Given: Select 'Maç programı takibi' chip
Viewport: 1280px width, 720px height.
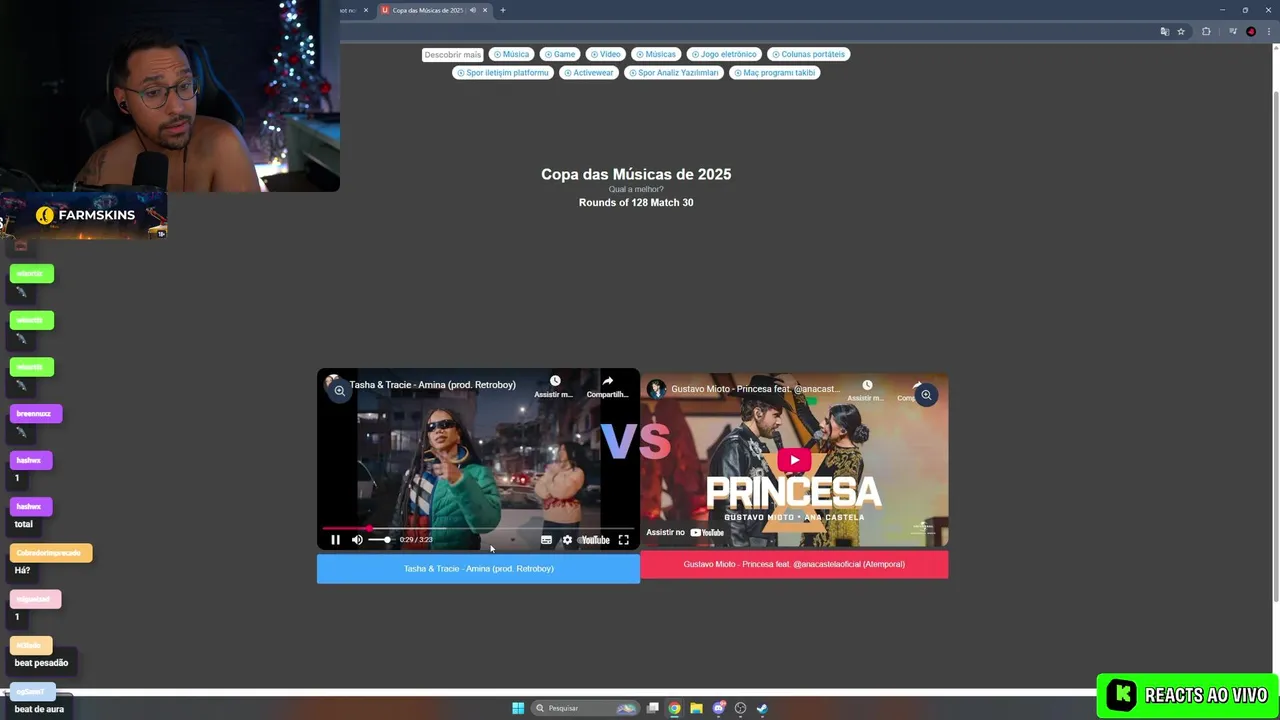Looking at the screenshot, I should pyautogui.click(x=775, y=73).
